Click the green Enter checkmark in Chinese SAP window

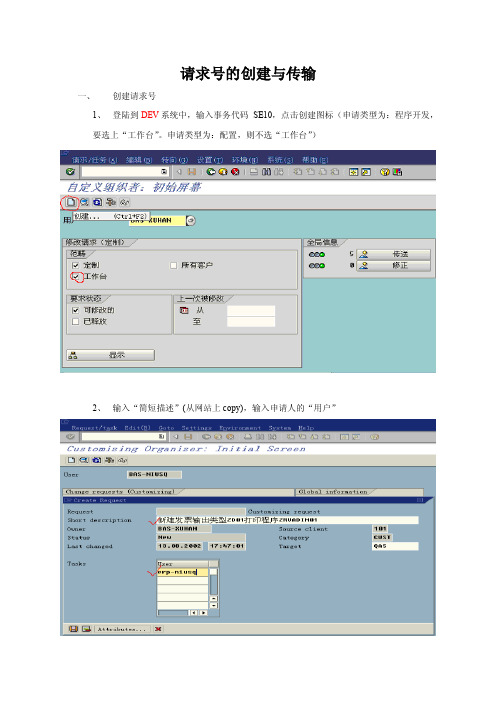[x=70, y=172]
